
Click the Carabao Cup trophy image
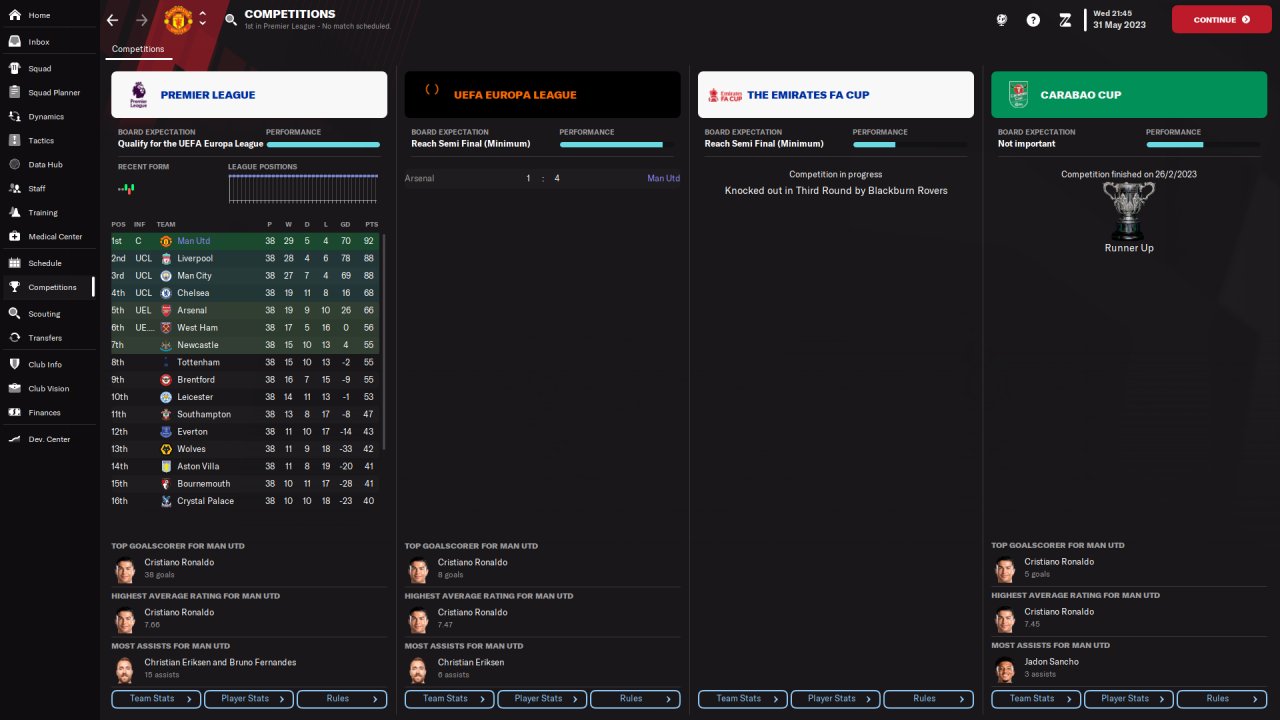pos(1129,211)
